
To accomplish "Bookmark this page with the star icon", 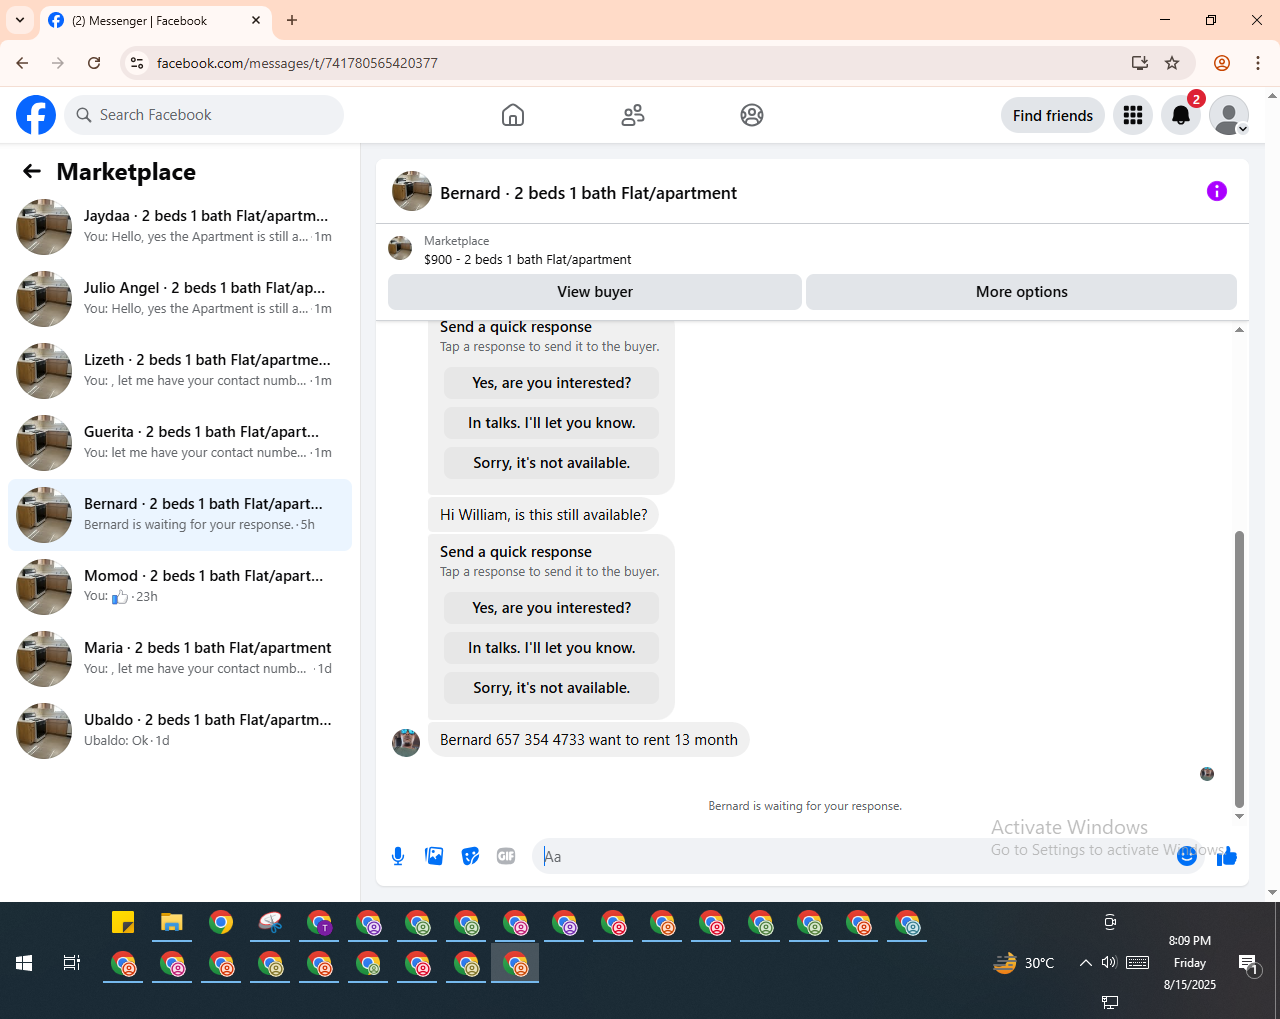I will click(x=1172, y=63).
